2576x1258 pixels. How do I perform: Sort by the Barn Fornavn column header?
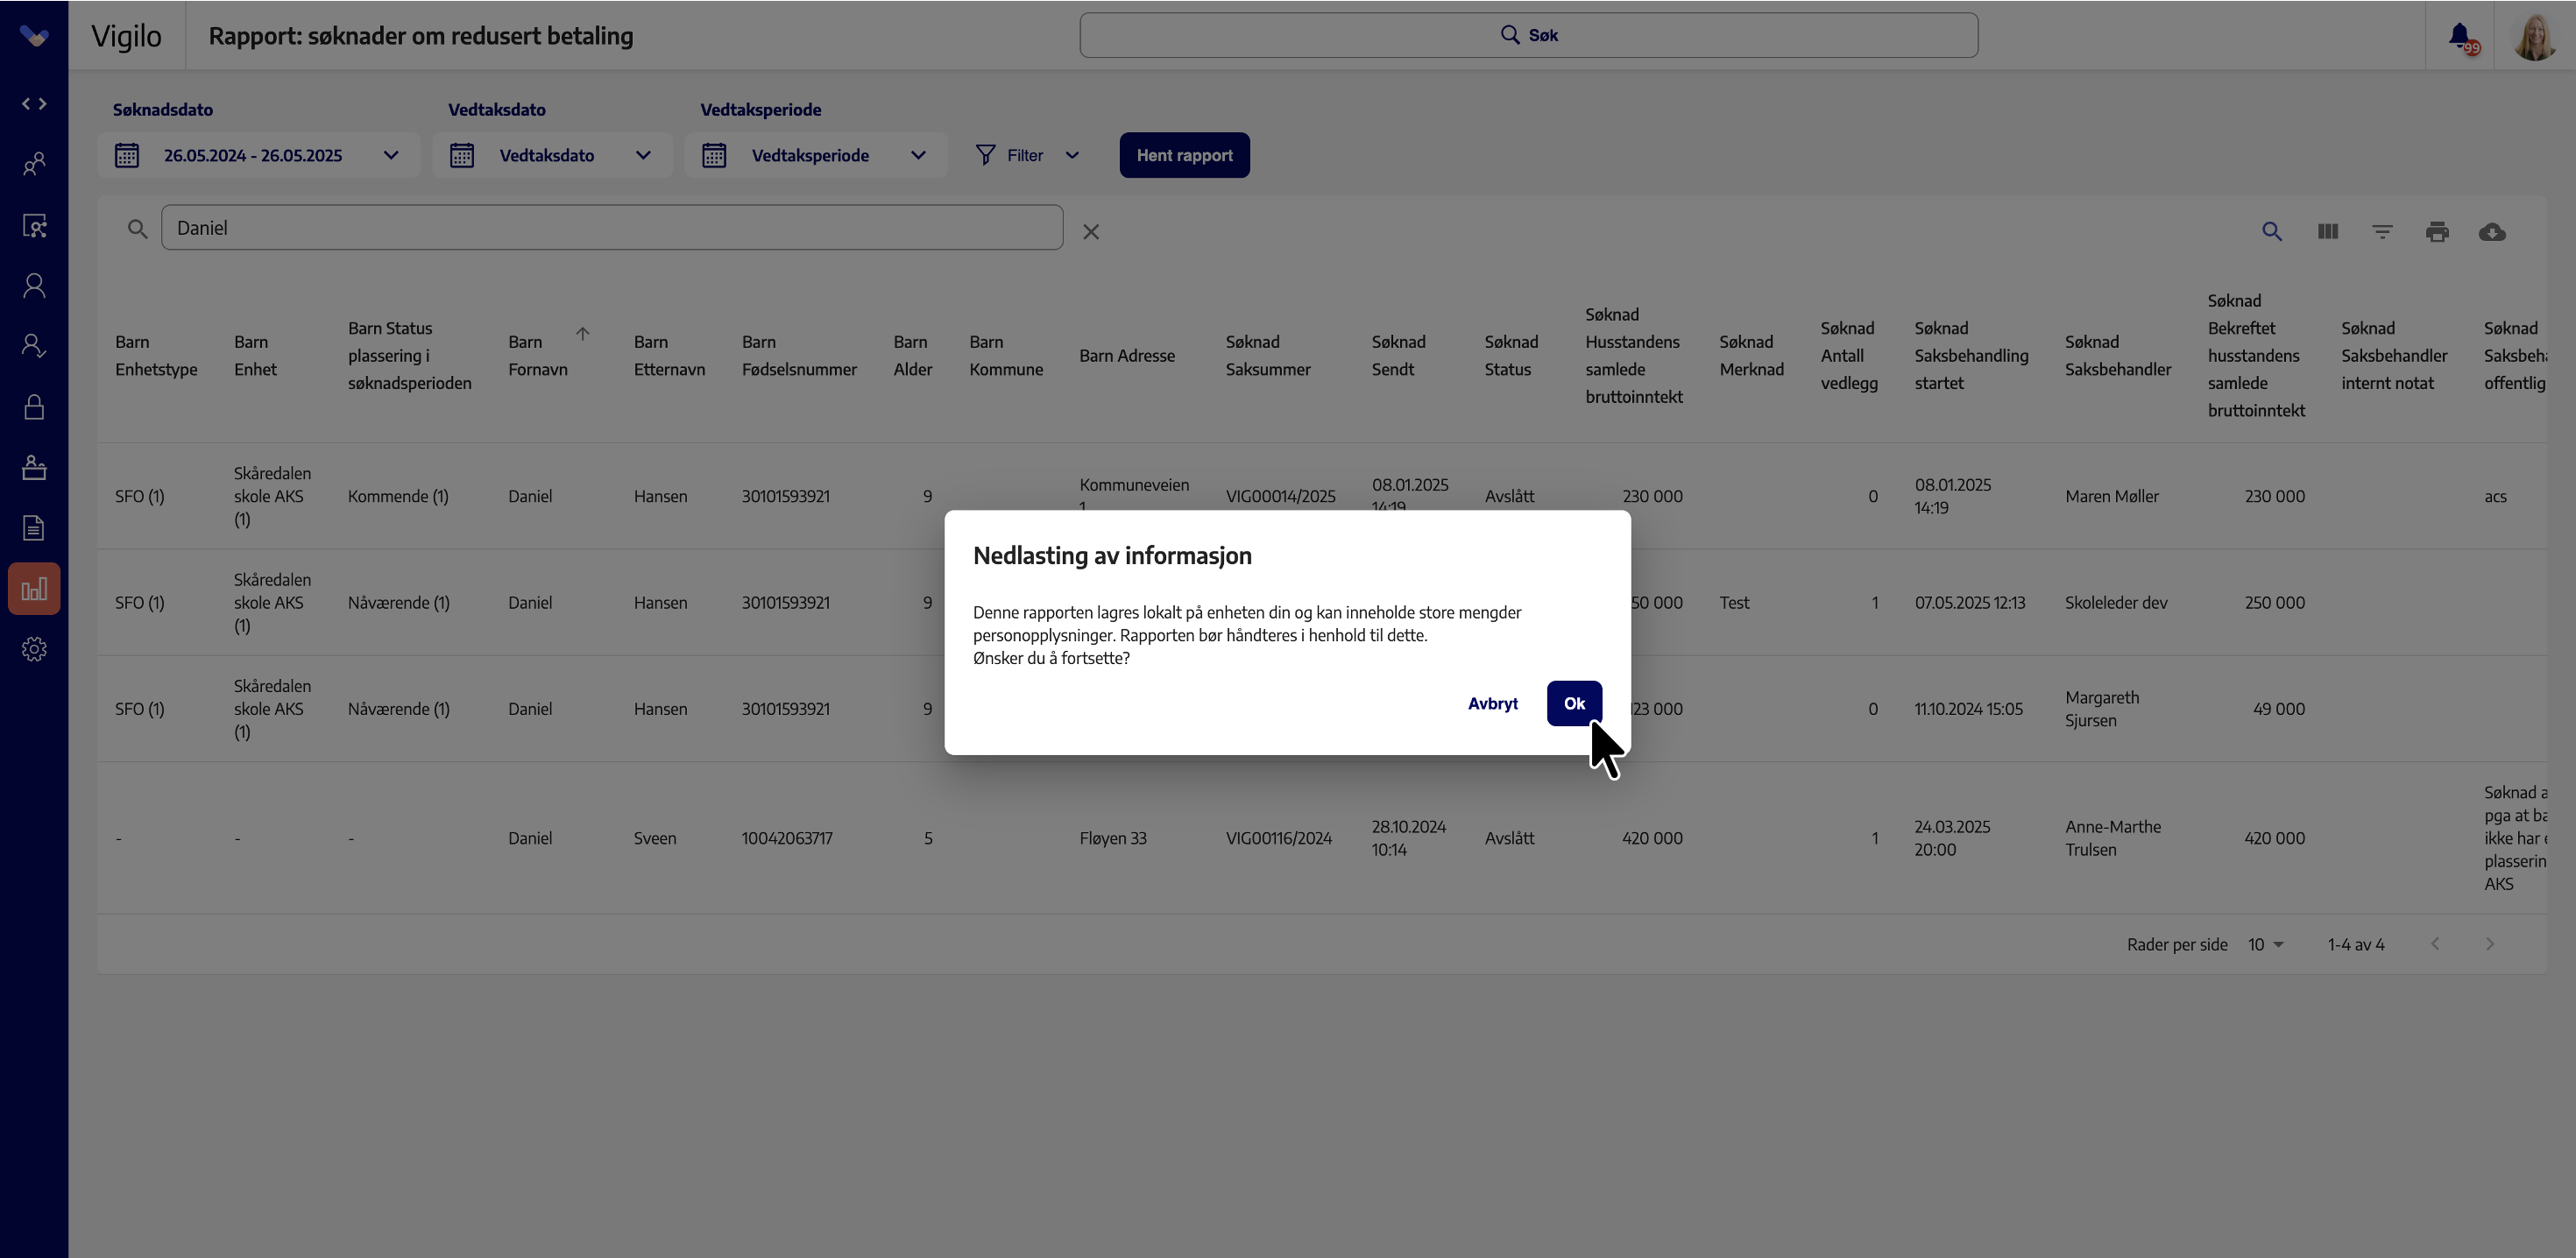point(538,355)
